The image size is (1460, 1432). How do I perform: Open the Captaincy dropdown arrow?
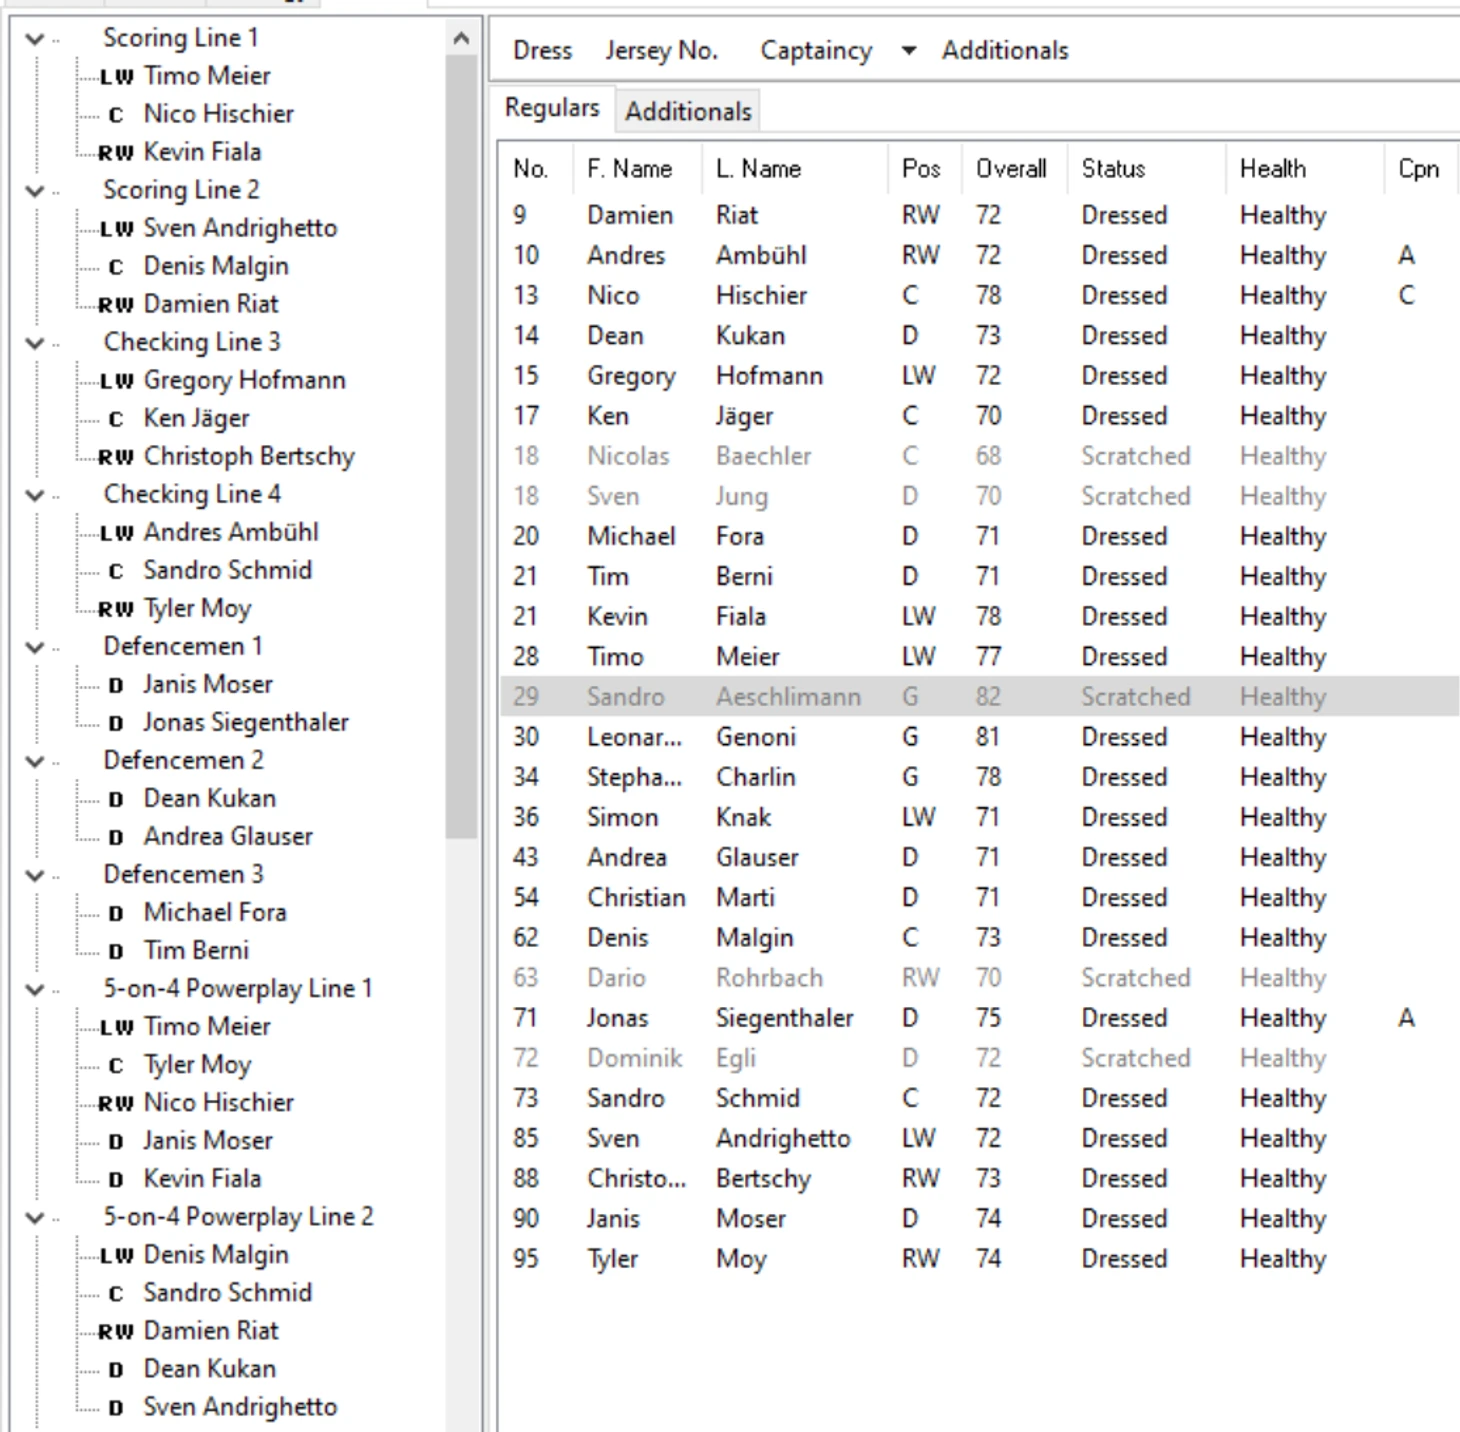coord(908,51)
